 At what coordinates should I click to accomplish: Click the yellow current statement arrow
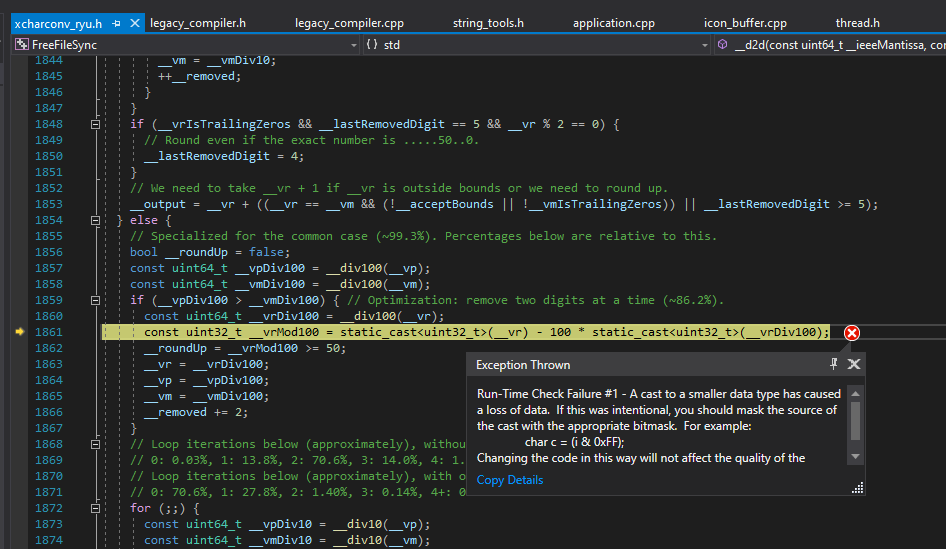(x=19, y=332)
